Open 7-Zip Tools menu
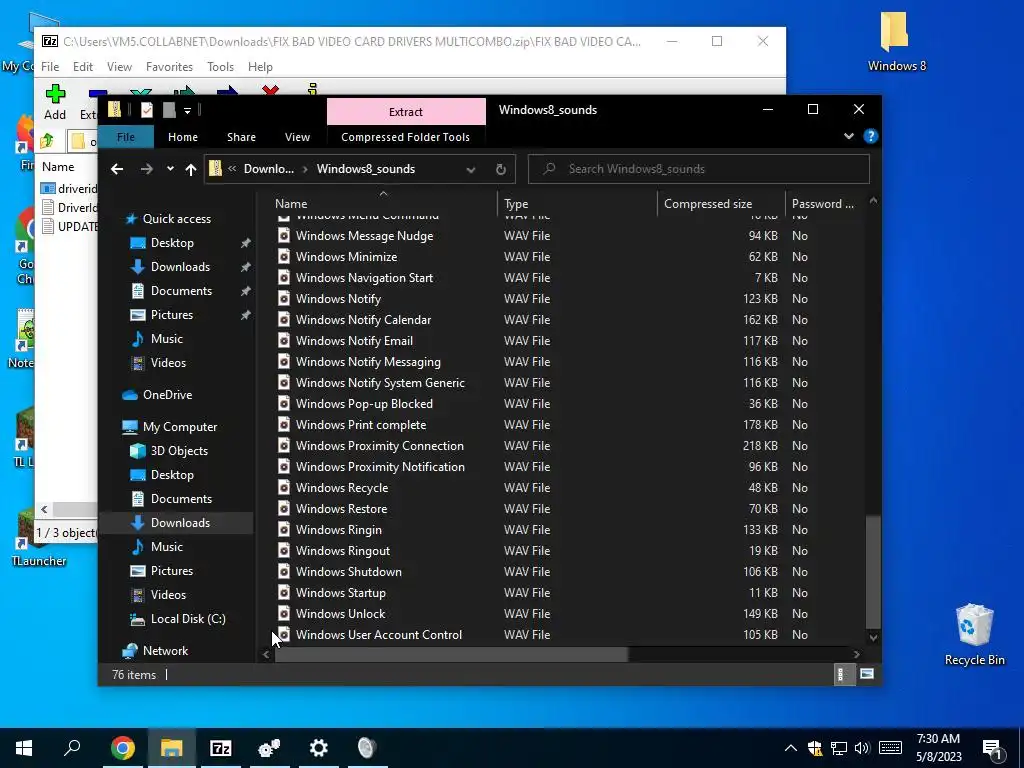Image resolution: width=1024 pixels, height=768 pixels. (x=220, y=67)
